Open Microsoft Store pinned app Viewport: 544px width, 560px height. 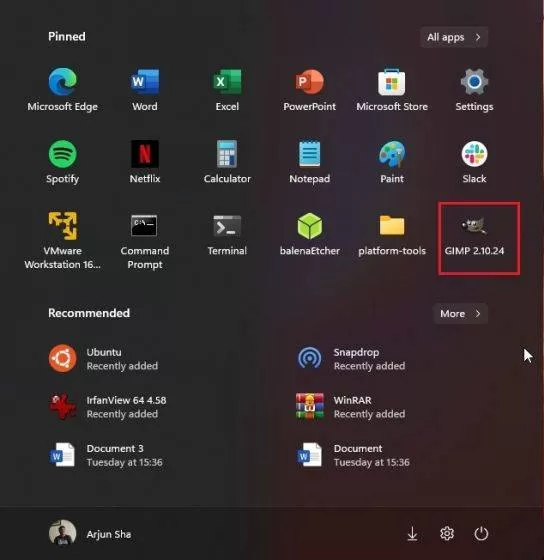coord(392,89)
